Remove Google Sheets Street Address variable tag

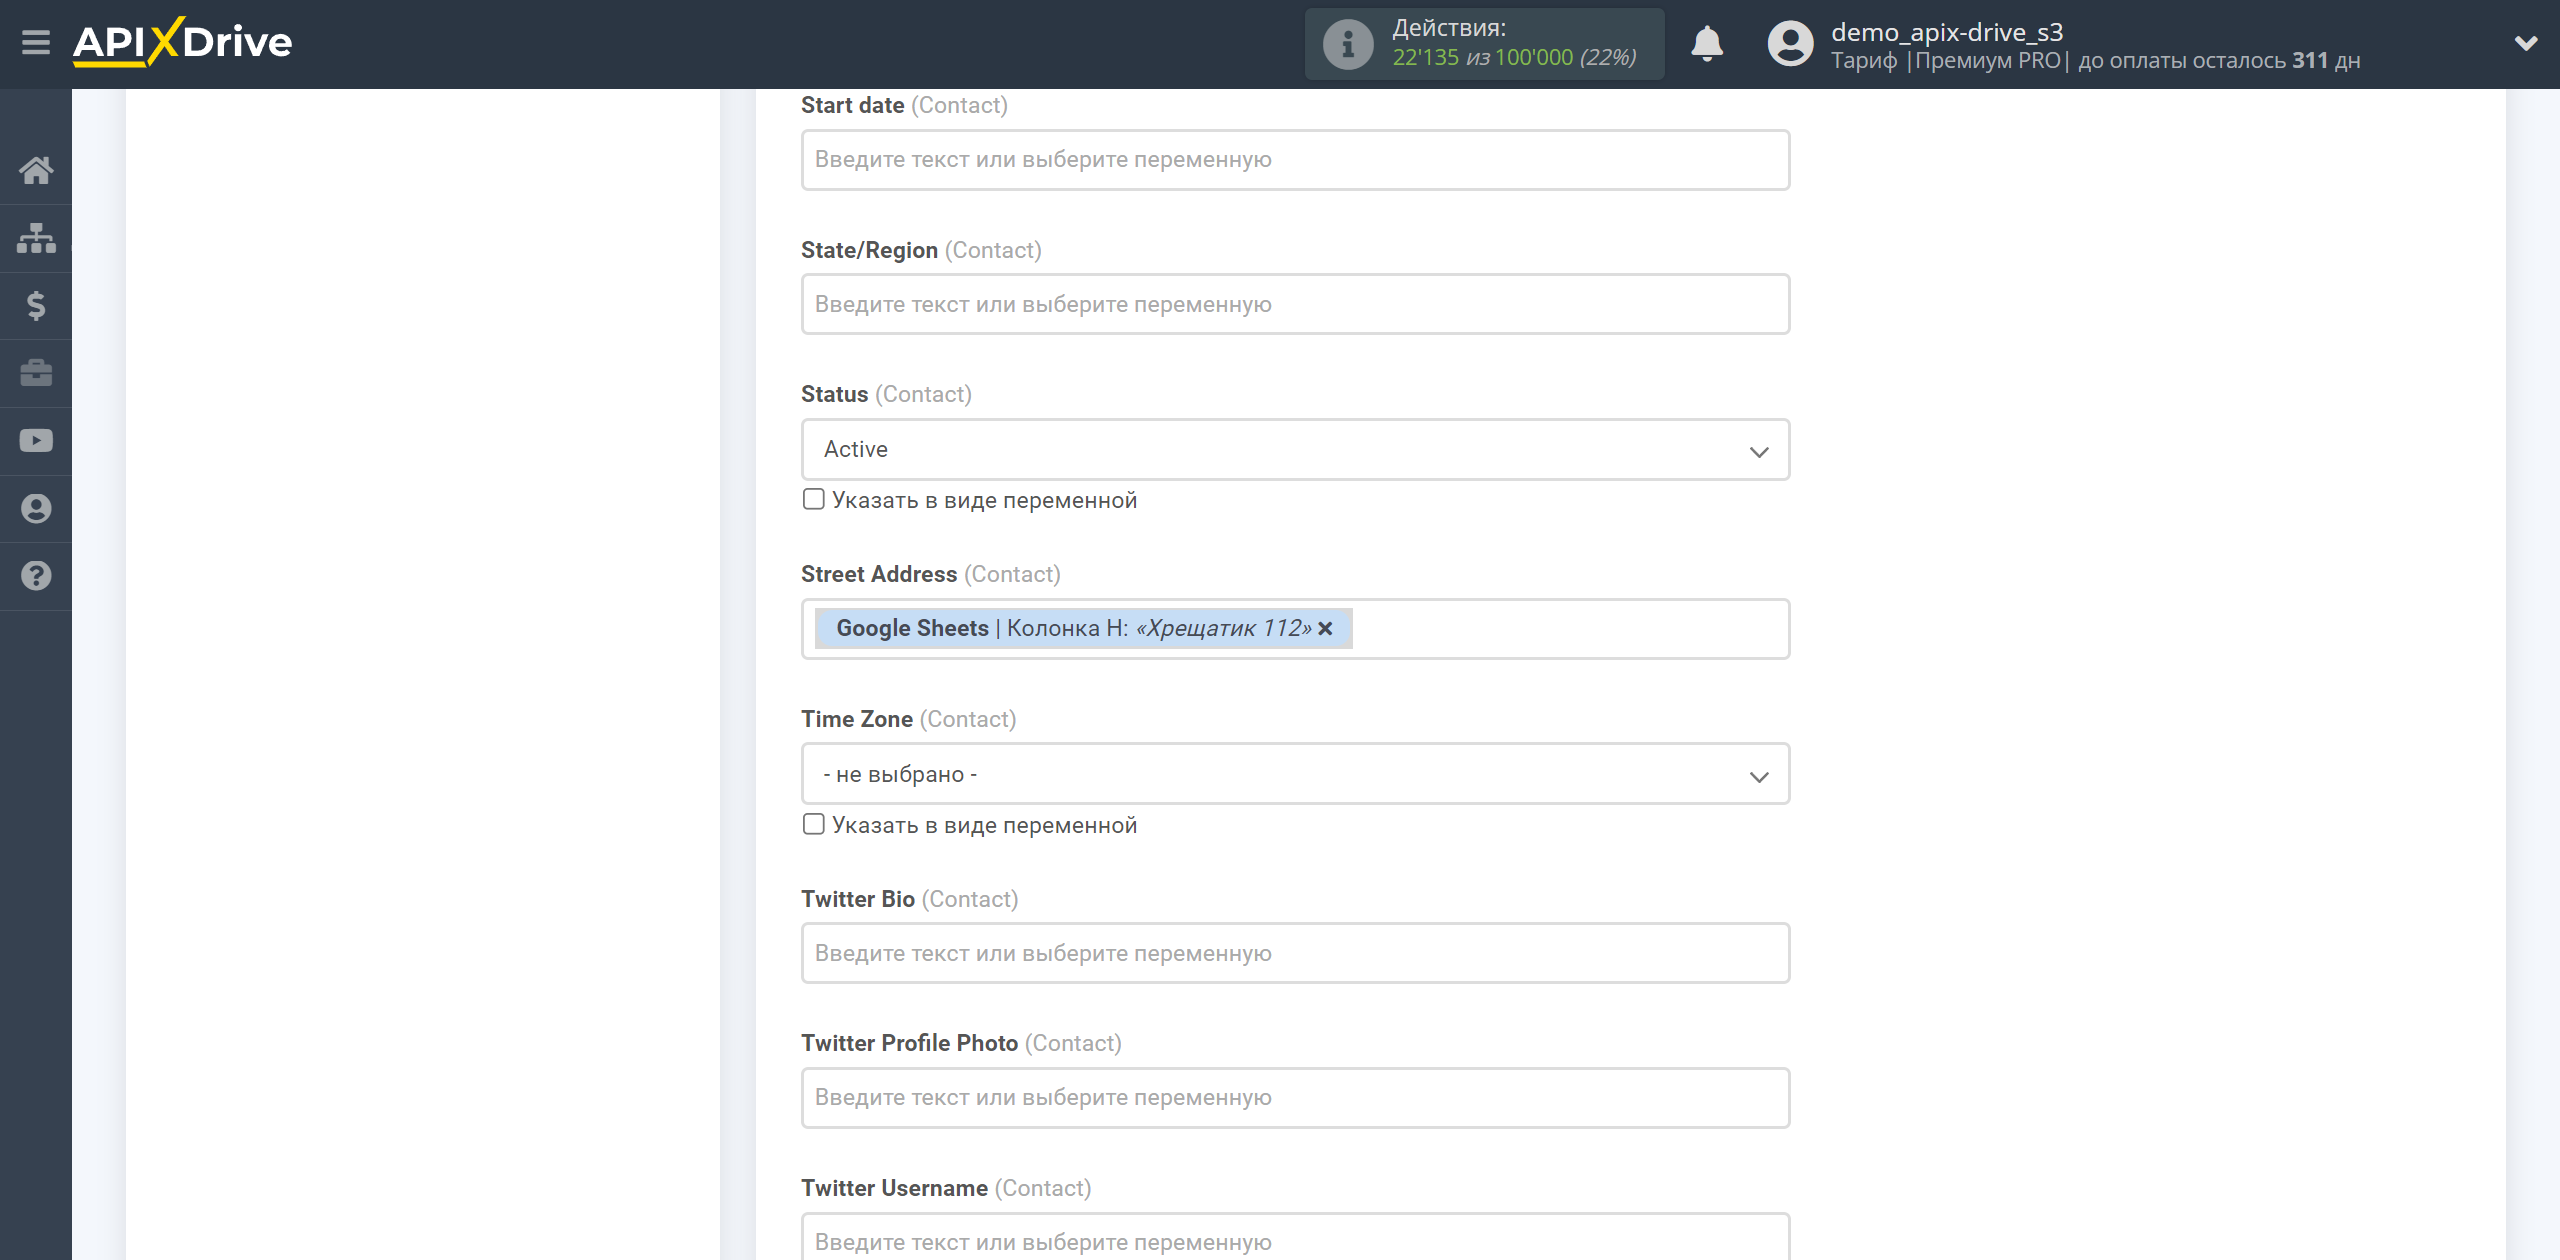pos(1331,628)
